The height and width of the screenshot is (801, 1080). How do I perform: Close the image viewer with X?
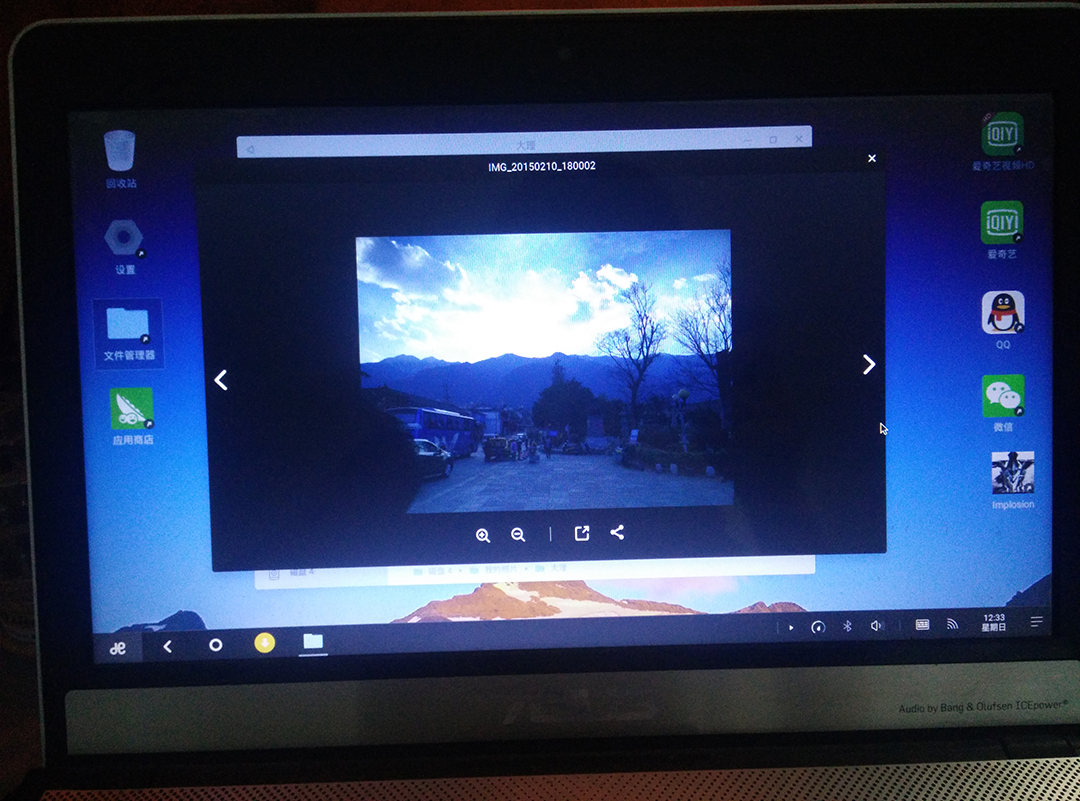pos(872,158)
